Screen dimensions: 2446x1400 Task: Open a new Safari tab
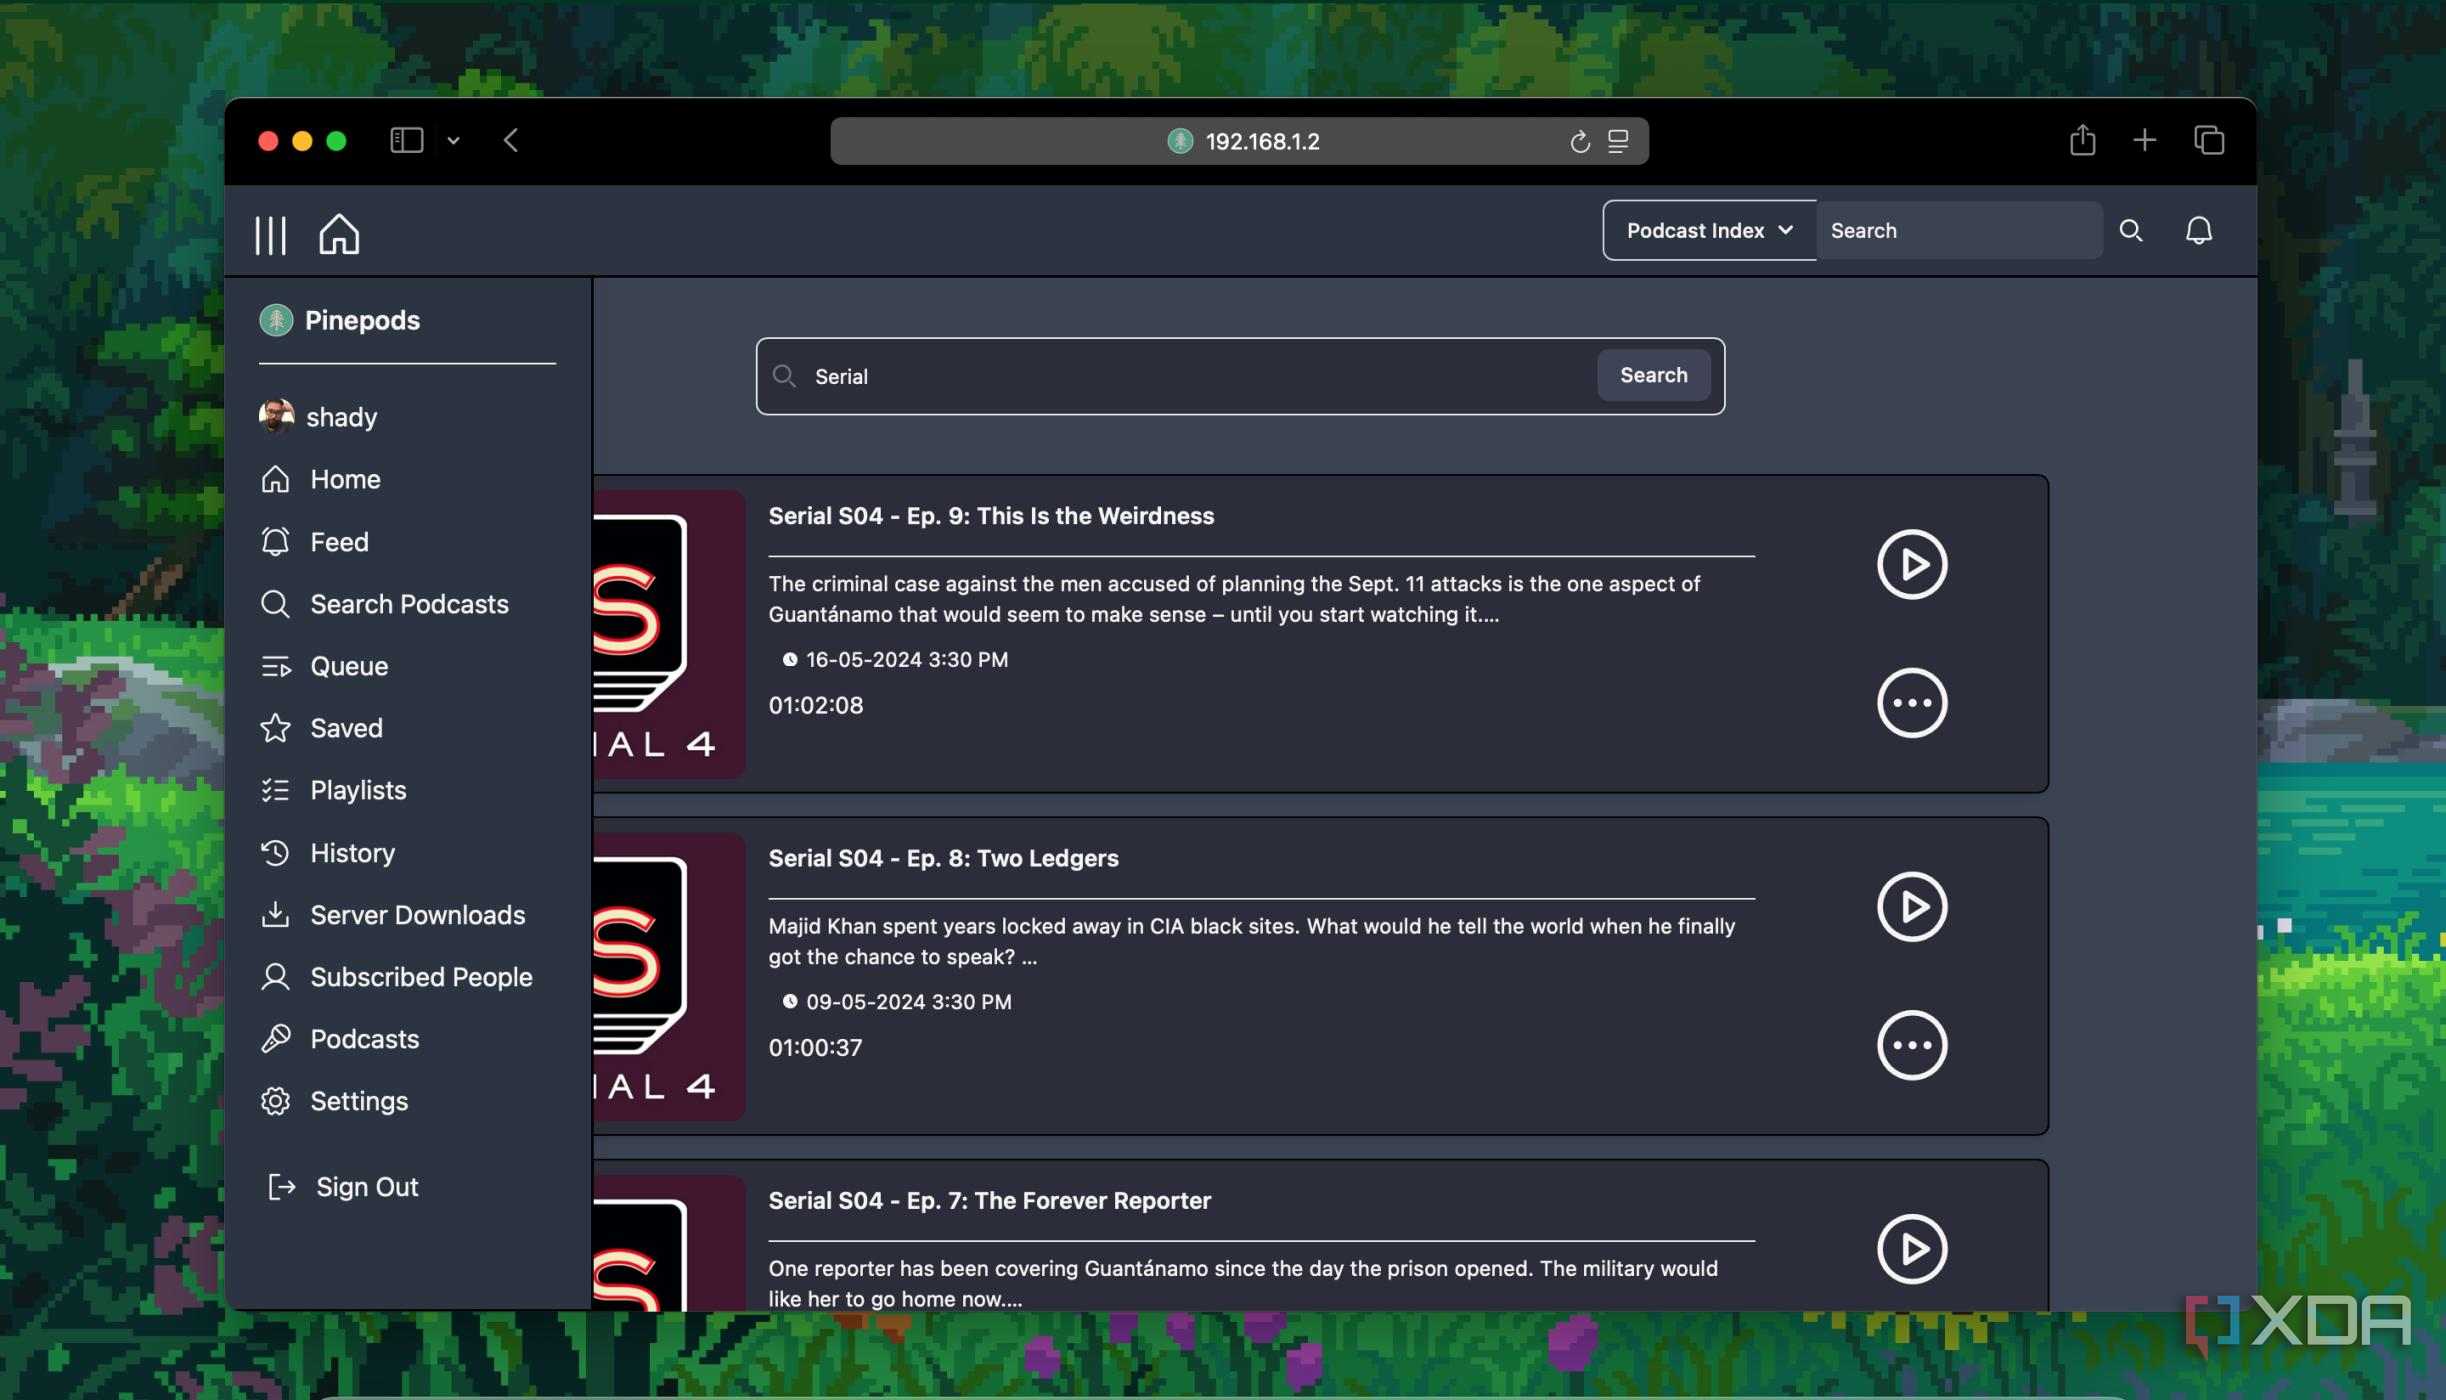click(x=2144, y=140)
